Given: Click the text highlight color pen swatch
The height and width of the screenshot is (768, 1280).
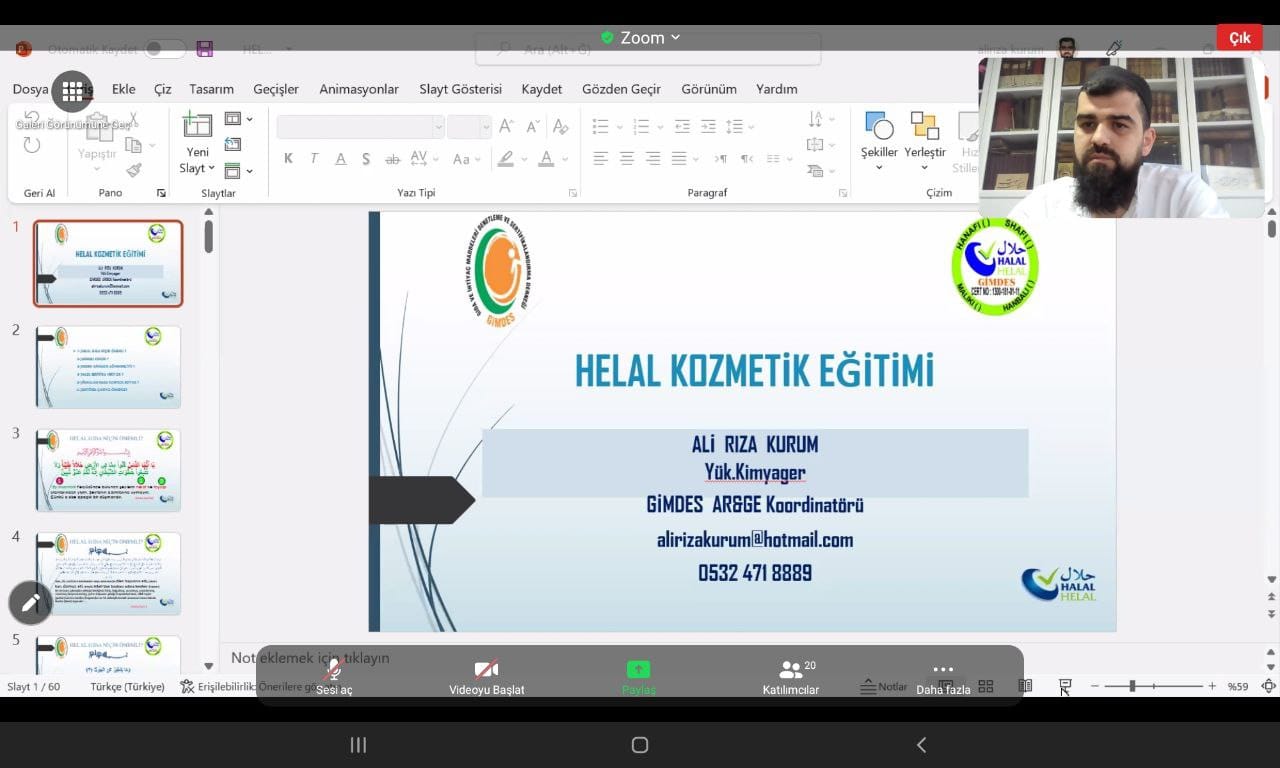Looking at the screenshot, I should tap(506, 158).
